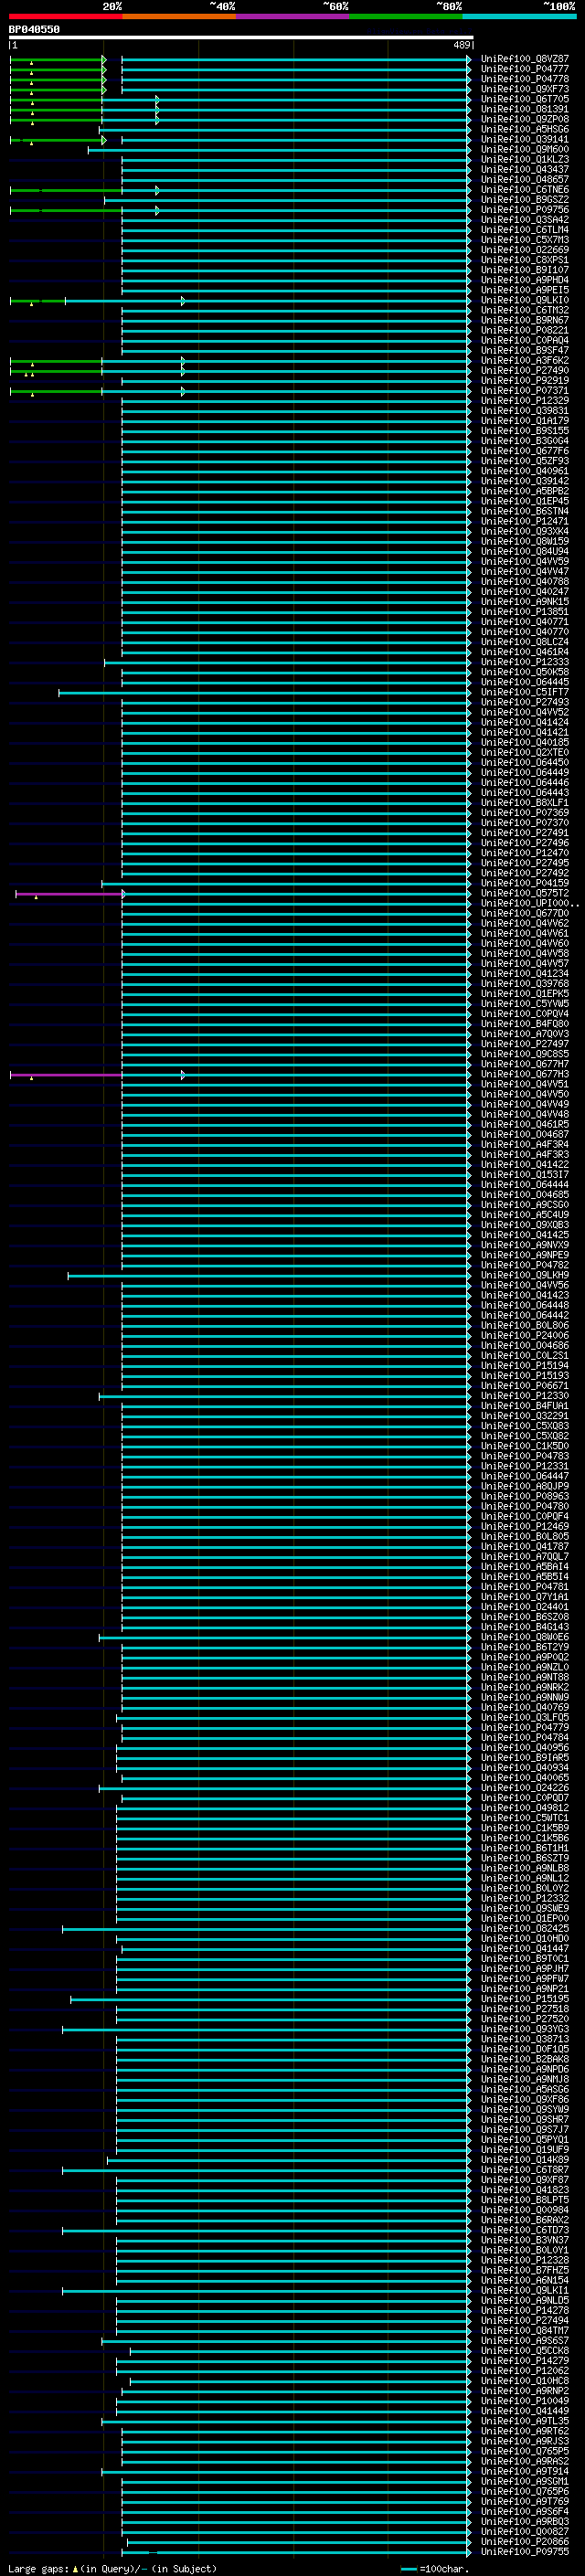Viewport: 585px width, 2576px height.
Task: Select label UniRef100_P04782
Action: [x=524, y=1265]
